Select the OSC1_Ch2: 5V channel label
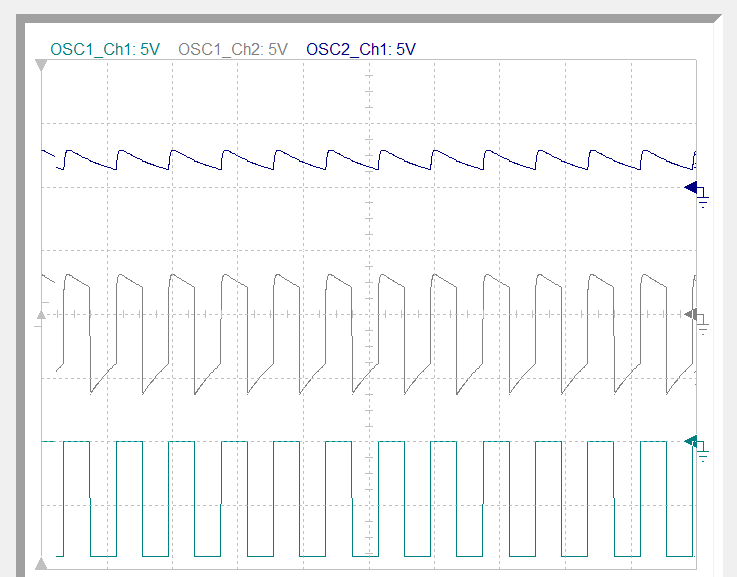Screen dimensions: 737x577 [x=233, y=49]
